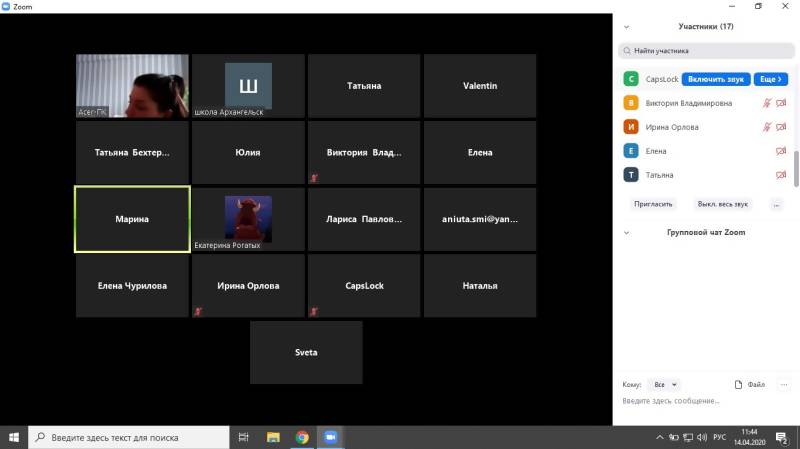Click muted microphone icon beside Виктория Владимировна
This screenshot has height=449, width=800.
click(767, 103)
